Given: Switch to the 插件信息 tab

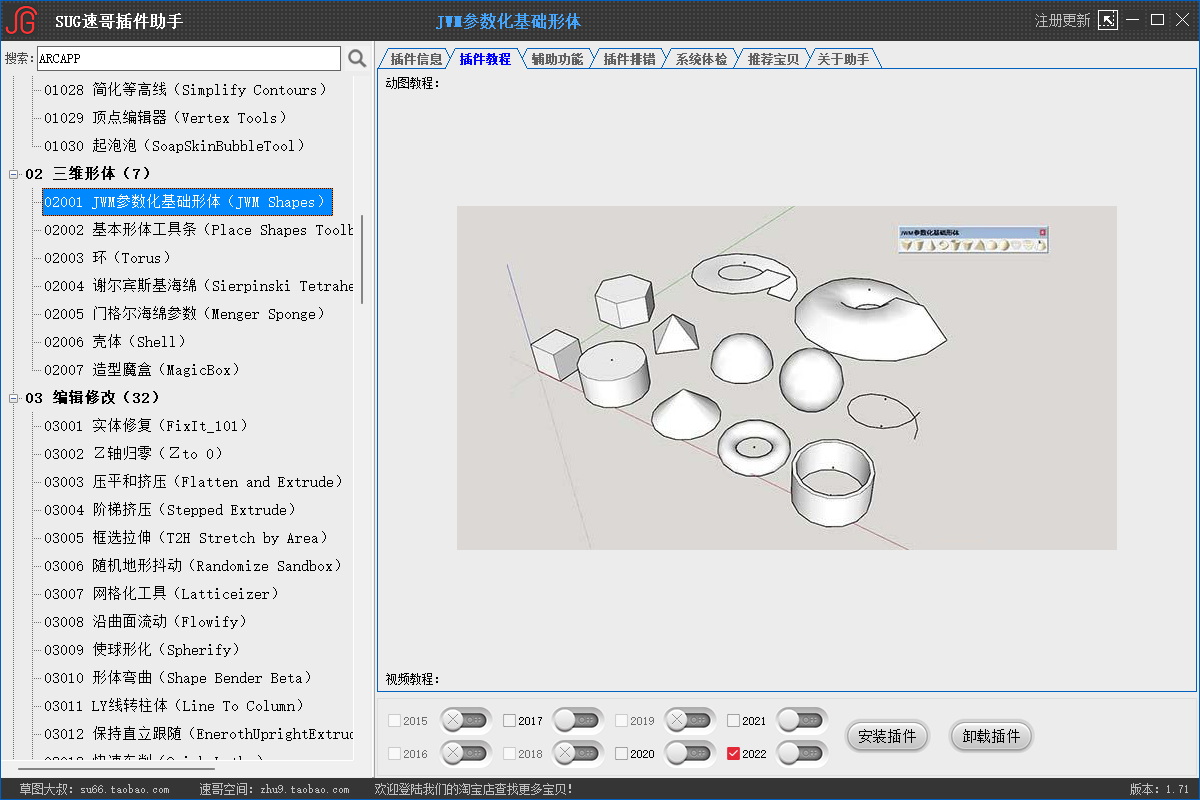Looking at the screenshot, I should point(415,59).
